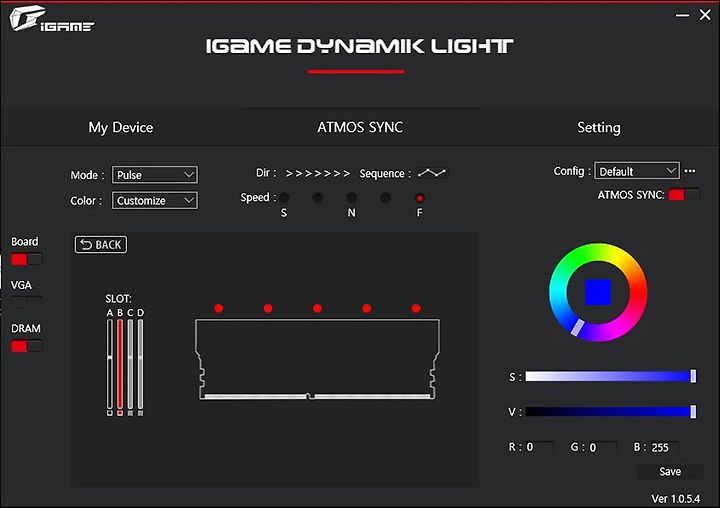Click the blue color preview square
The width and height of the screenshot is (720, 508).
pyautogui.click(x=598, y=292)
